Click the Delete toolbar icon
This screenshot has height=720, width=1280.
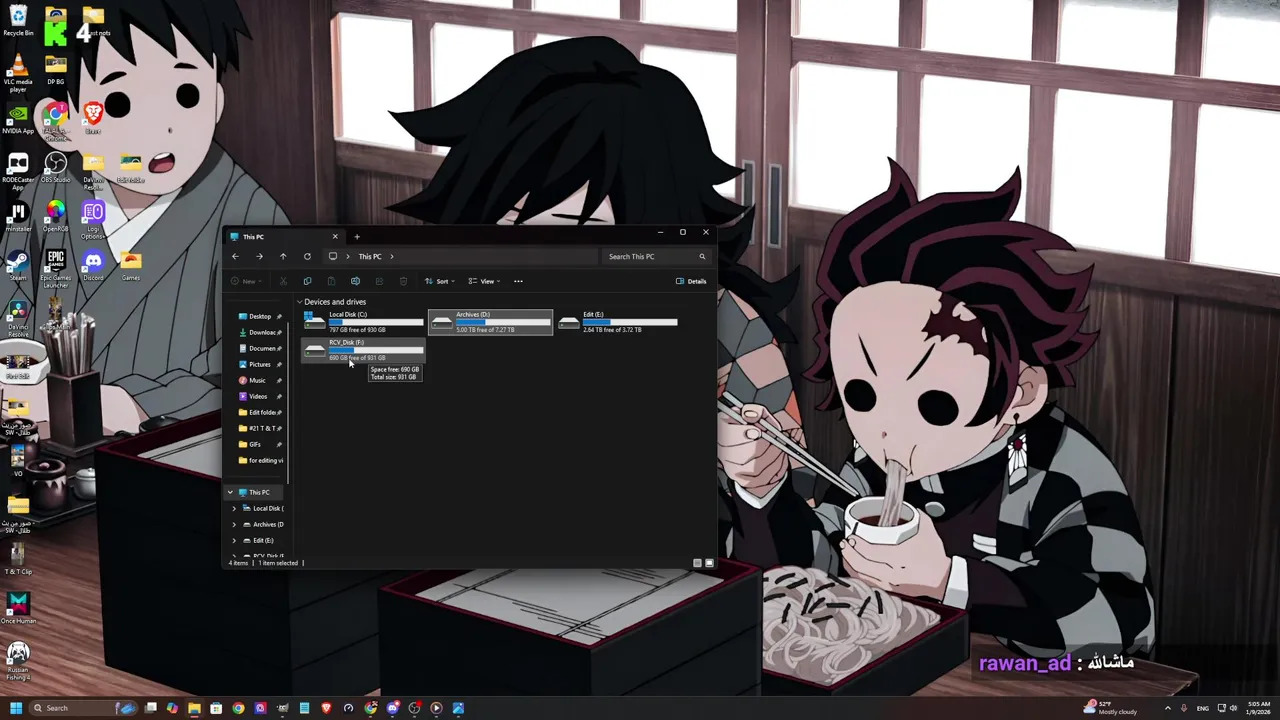pyautogui.click(x=403, y=281)
